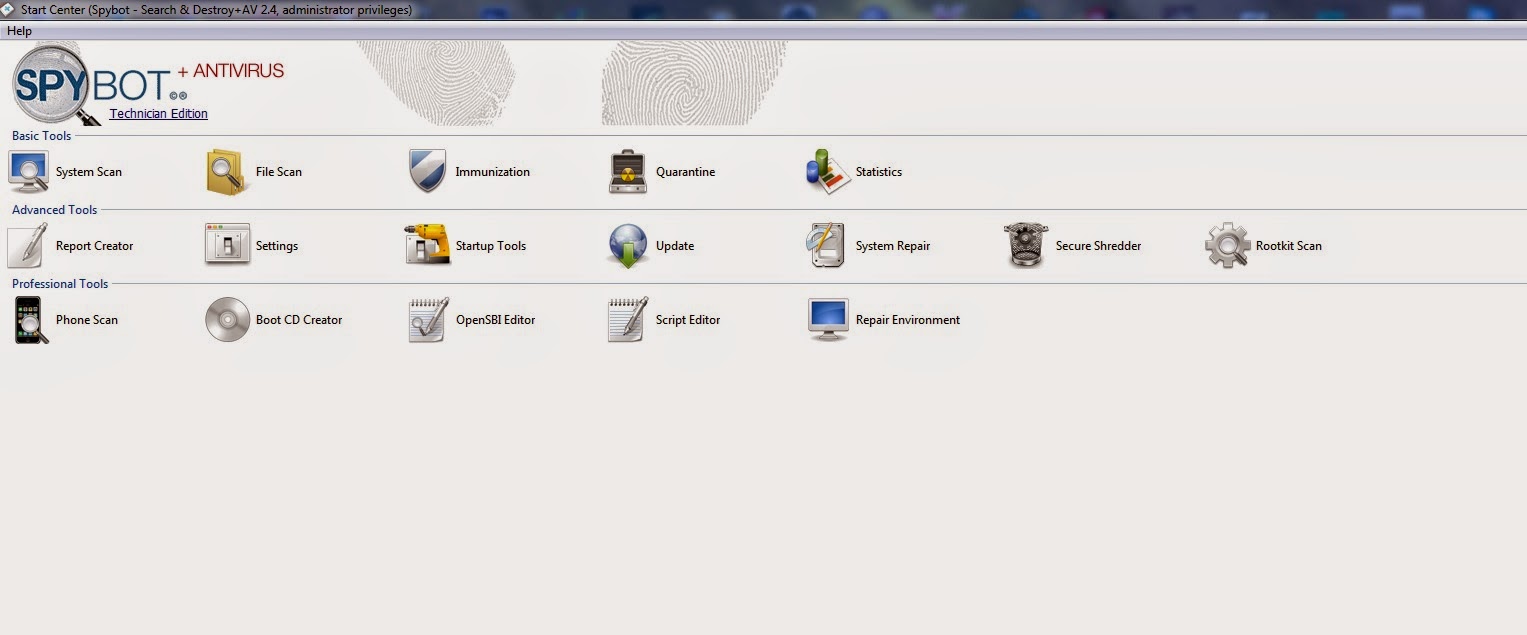The width and height of the screenshot is (1527, 635).
Task: Click the Start Center window title text
Action: click(216, 10)
